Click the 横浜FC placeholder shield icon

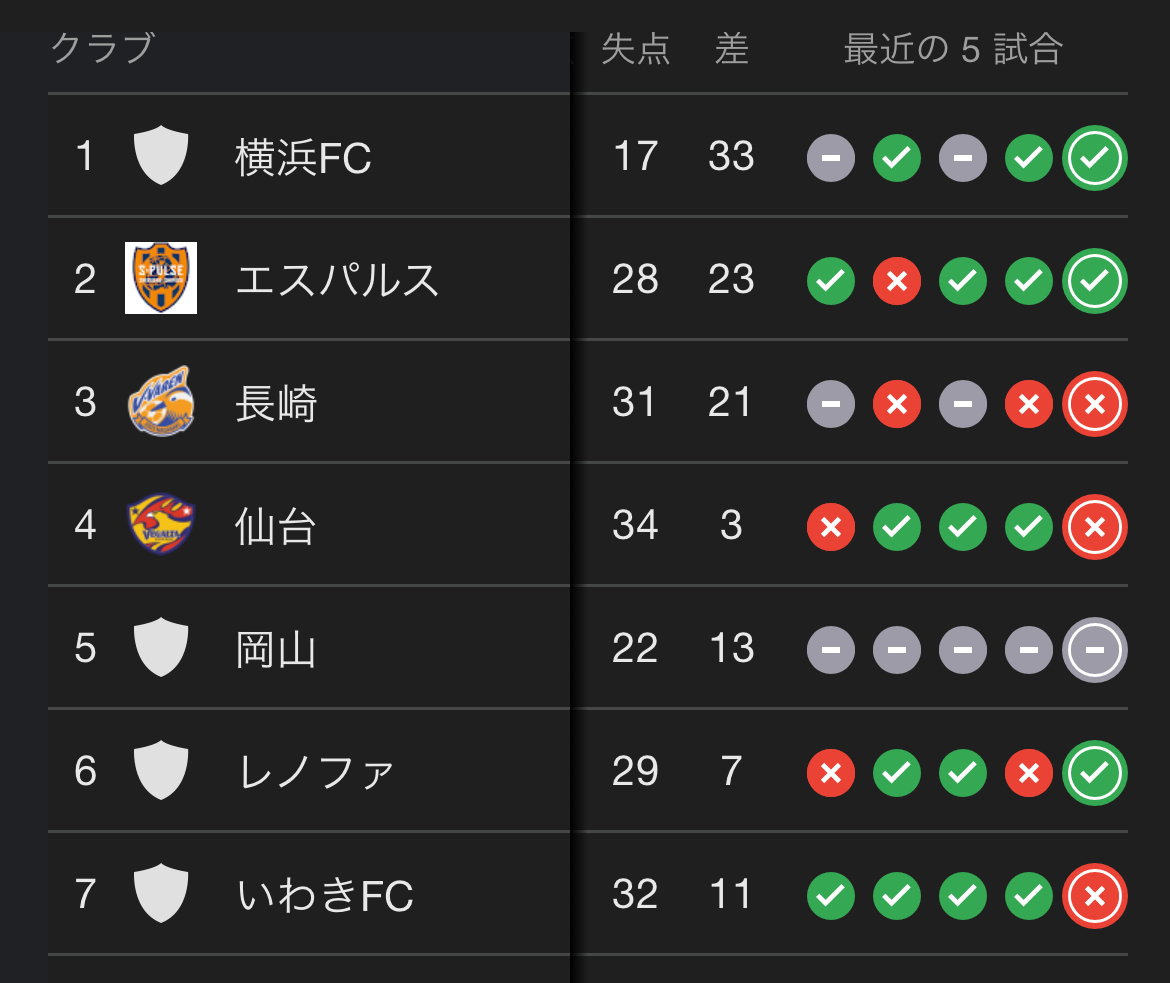(x=161, y=156)
